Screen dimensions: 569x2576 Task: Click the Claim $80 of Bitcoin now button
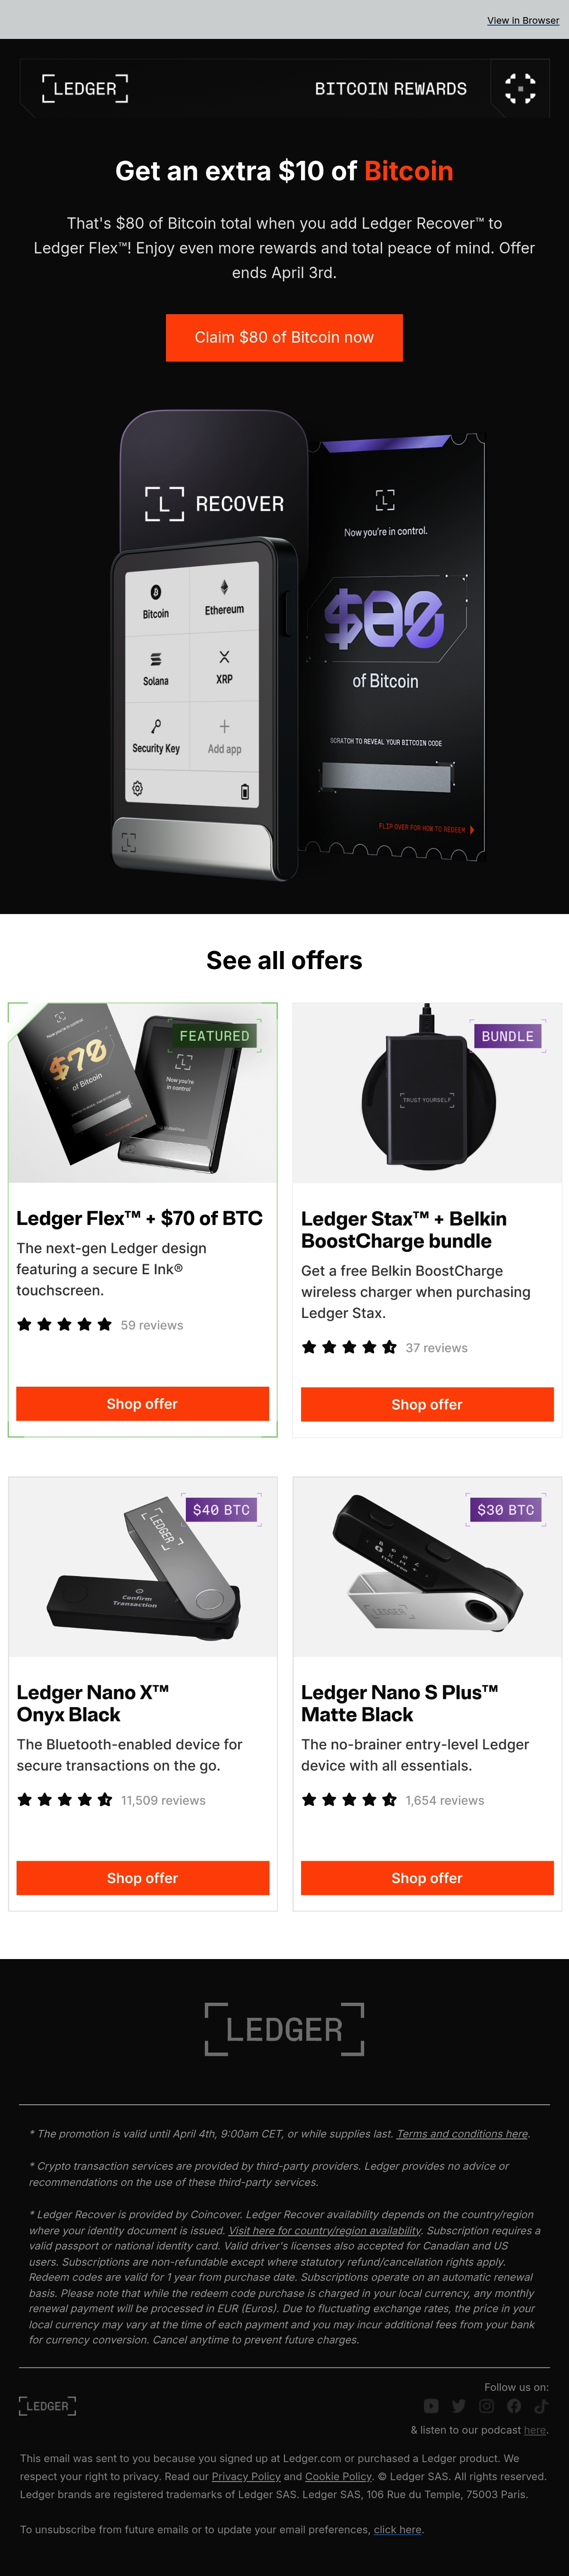click(x=284, y=337)
